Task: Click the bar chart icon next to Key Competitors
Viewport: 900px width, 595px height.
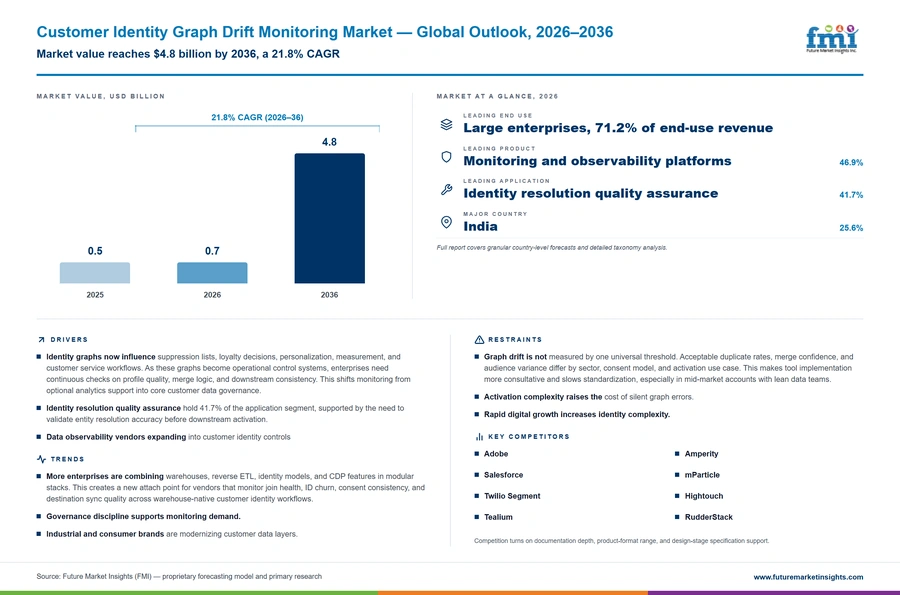Action: [x=479, y=437]
